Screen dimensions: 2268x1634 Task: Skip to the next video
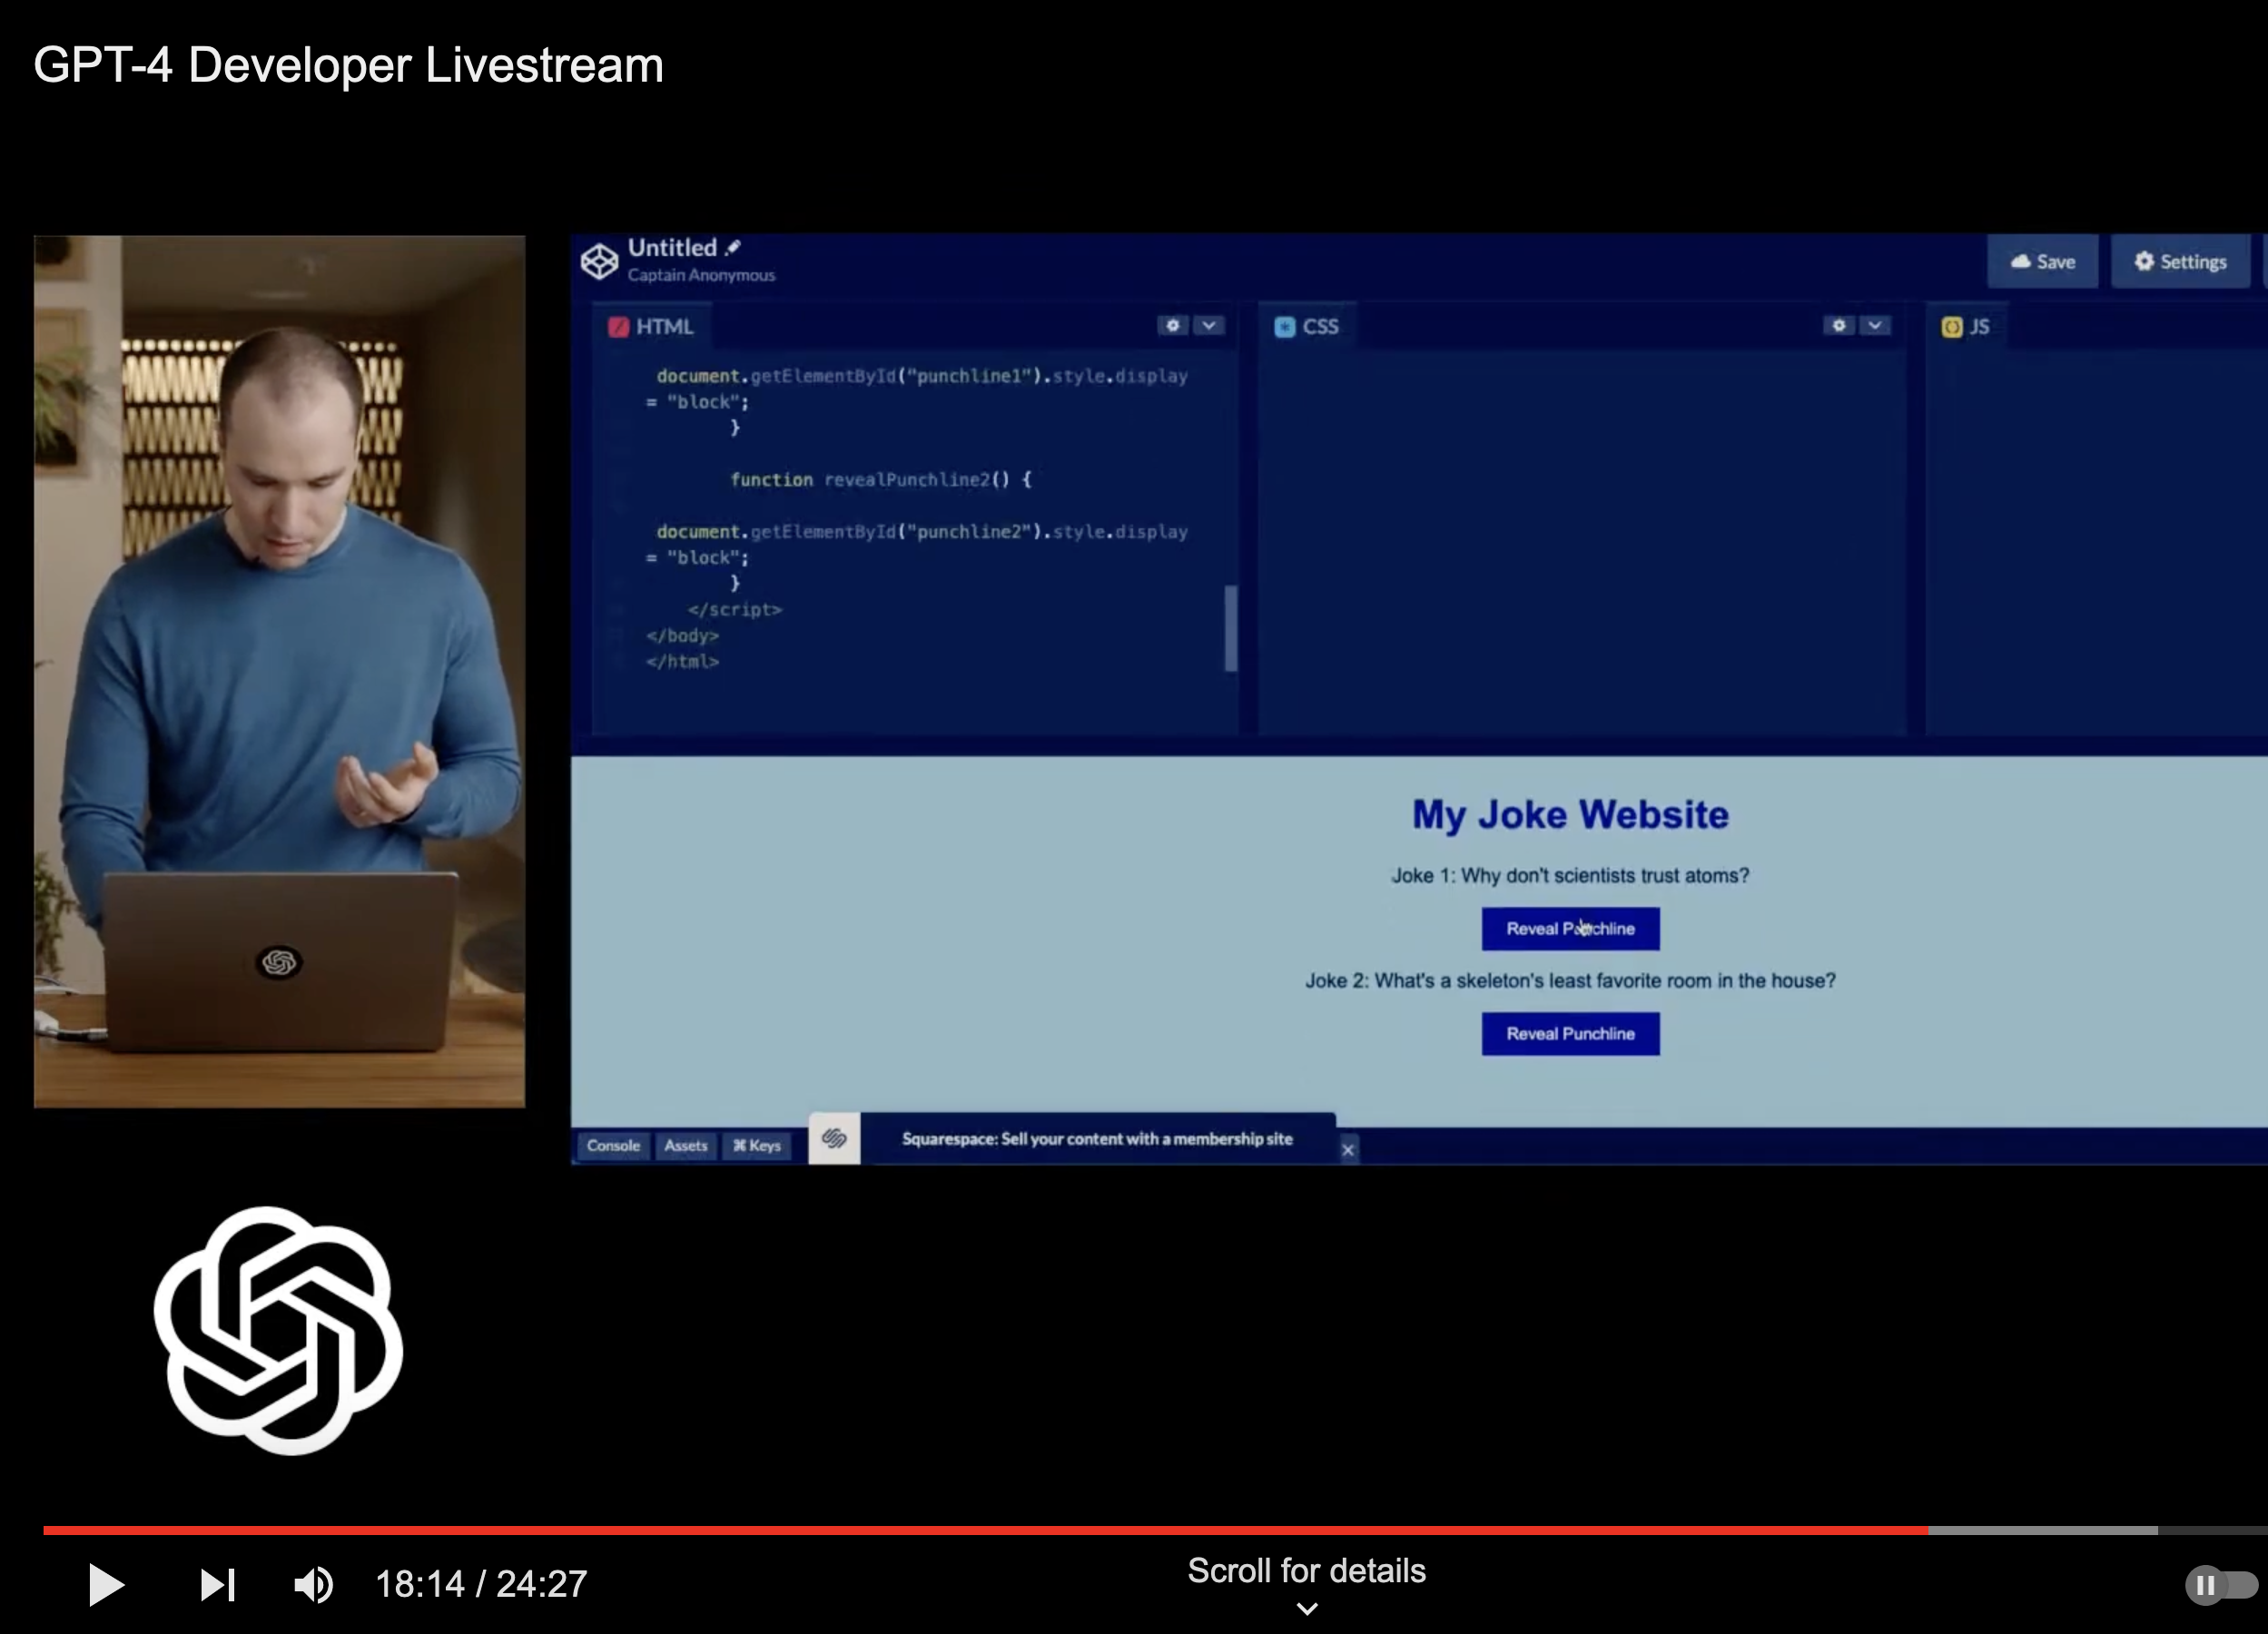click(x=217, y=1584)
